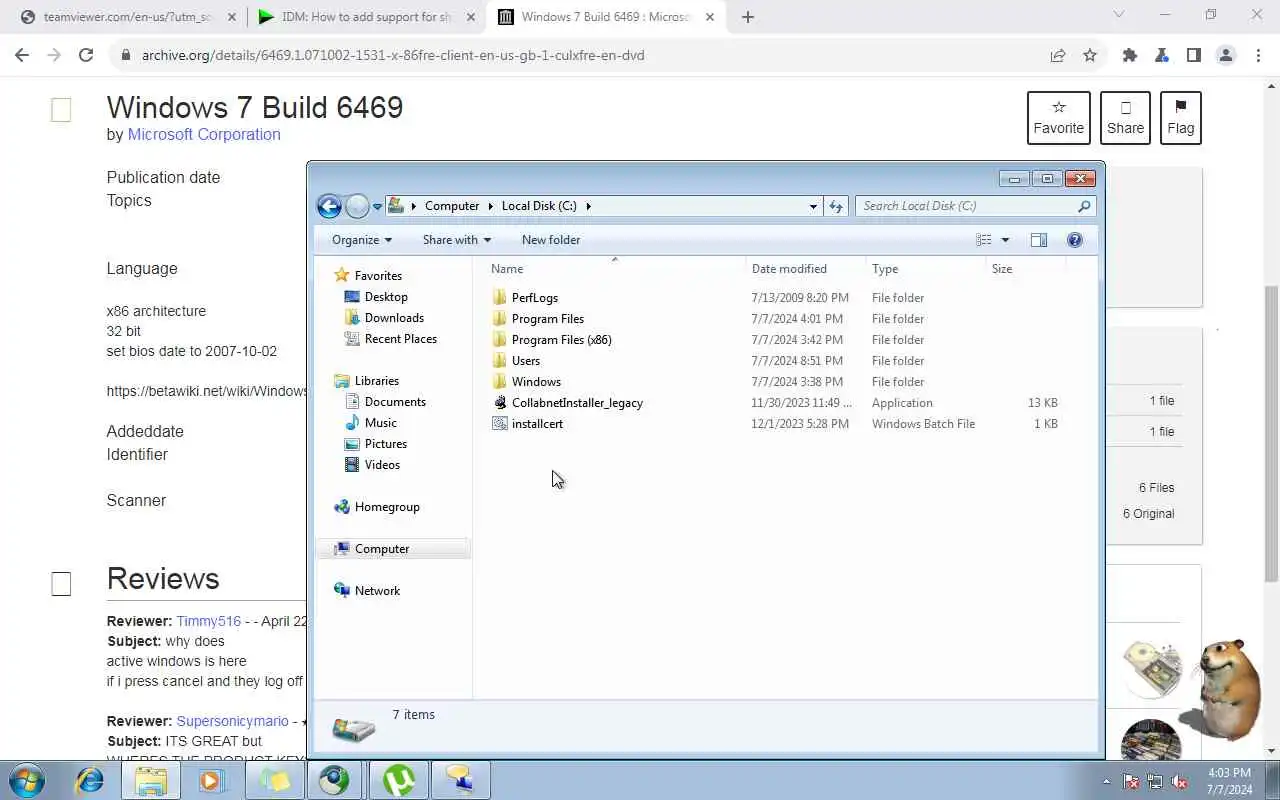Viewport: 1280px width, 800px height.
Task: Click the Favorite button on archive page
Action: 1059,117
